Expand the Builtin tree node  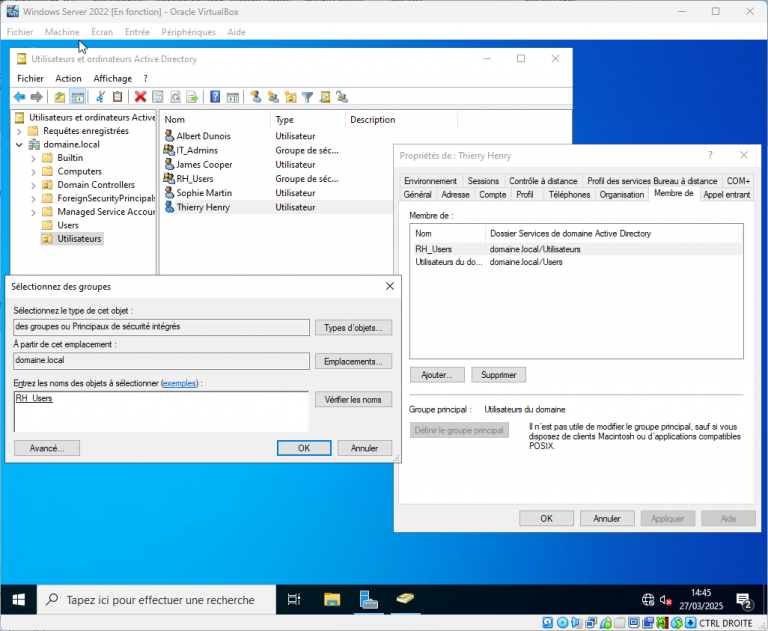click(34, 158)
